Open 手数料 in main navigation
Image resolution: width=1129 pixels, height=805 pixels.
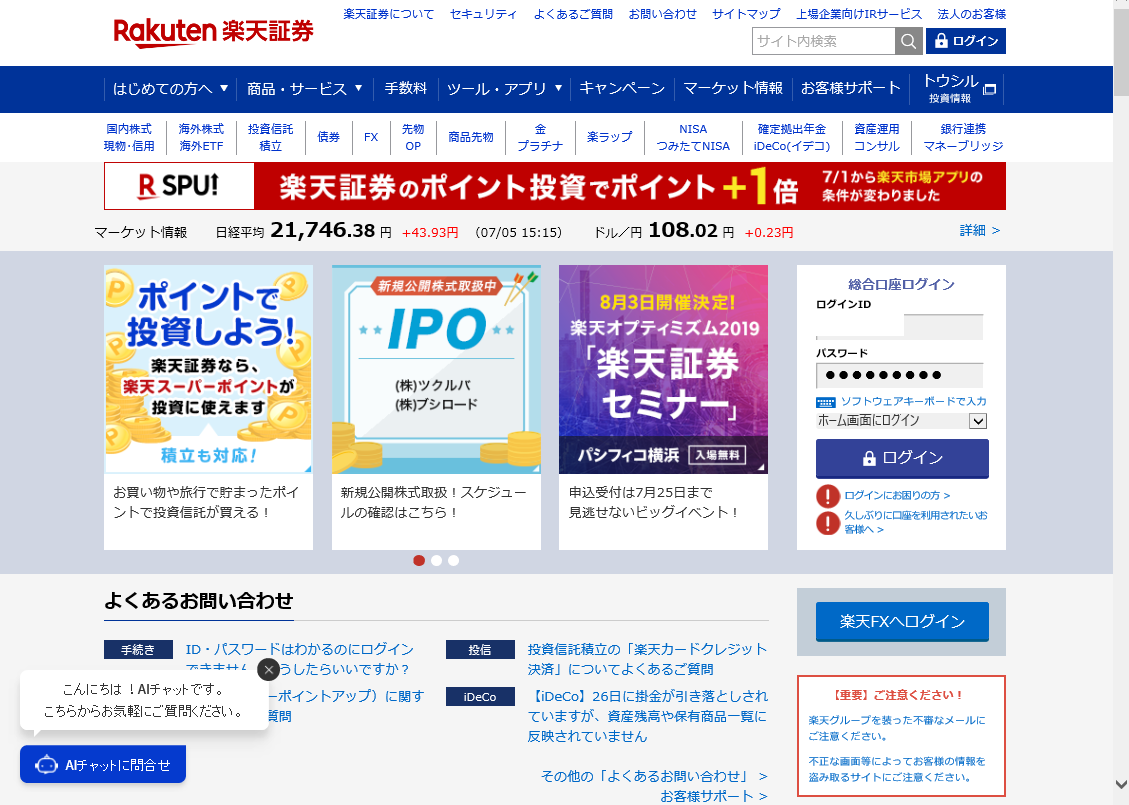click(405, 88)
